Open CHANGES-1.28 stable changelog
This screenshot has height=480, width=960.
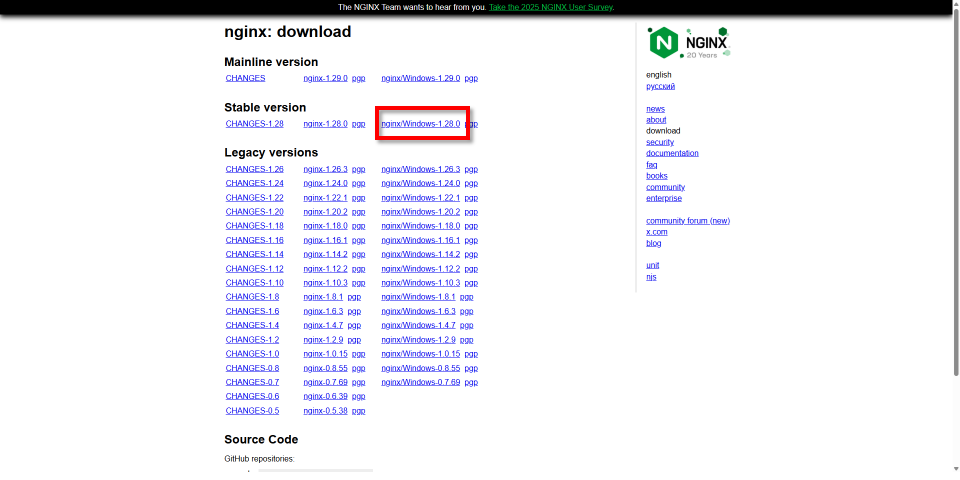pyautogui.click(x=254, y=124)
